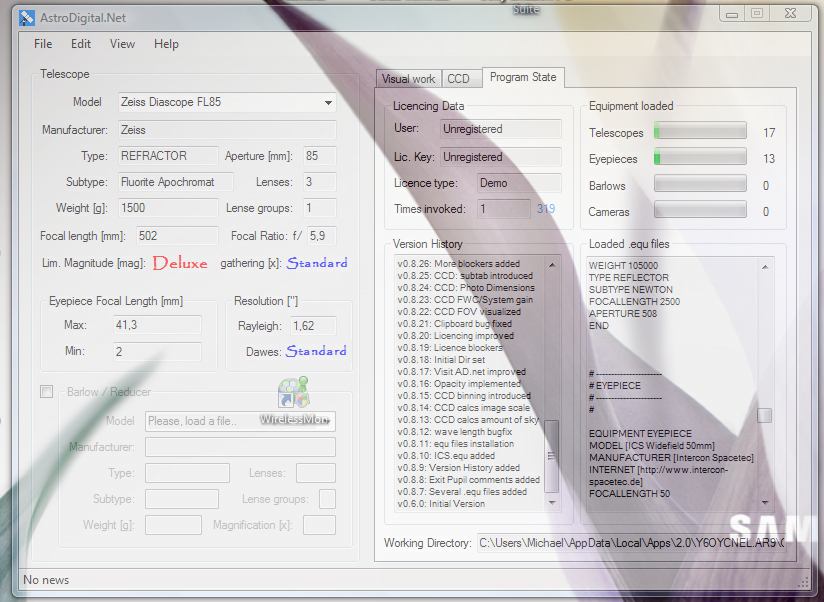Click the Times invoked field
824x602 pixels.
[503, 209]
